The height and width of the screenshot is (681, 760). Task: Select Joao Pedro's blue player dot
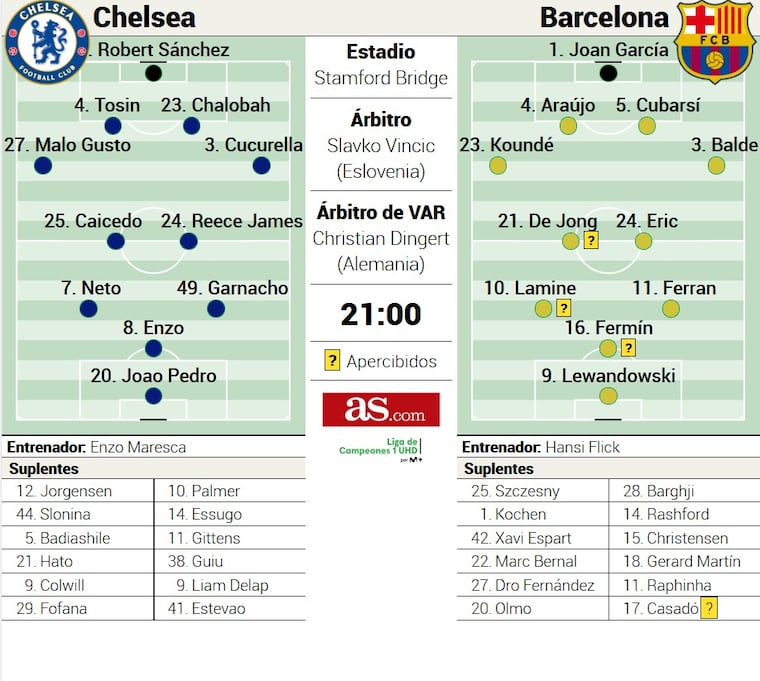[153, 396]
